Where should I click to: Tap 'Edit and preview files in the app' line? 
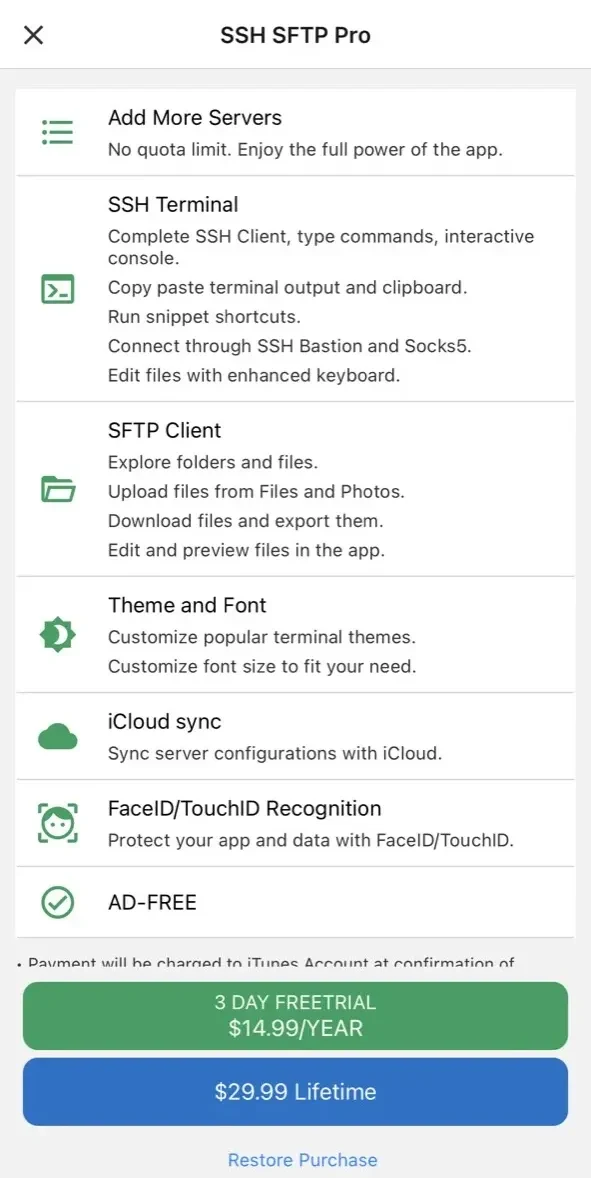[x=246, y=551]
